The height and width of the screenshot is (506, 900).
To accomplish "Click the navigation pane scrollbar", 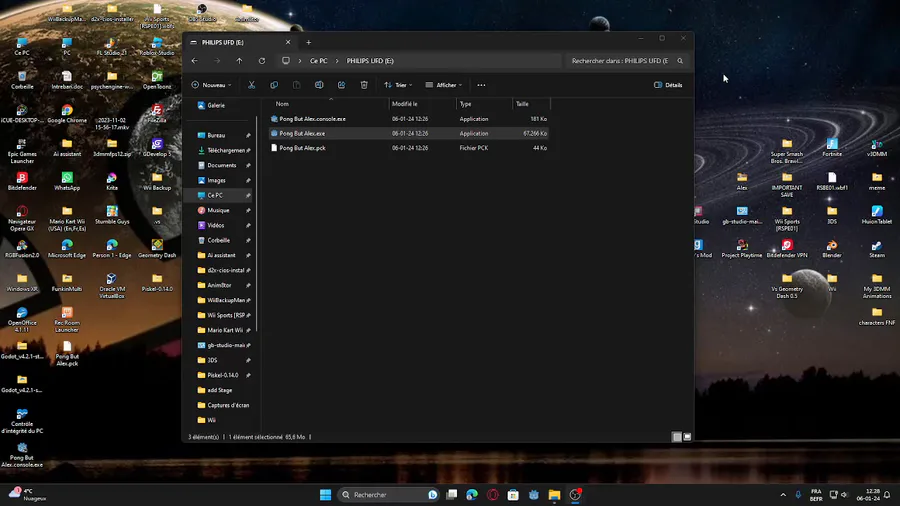I will click(256, 224).
